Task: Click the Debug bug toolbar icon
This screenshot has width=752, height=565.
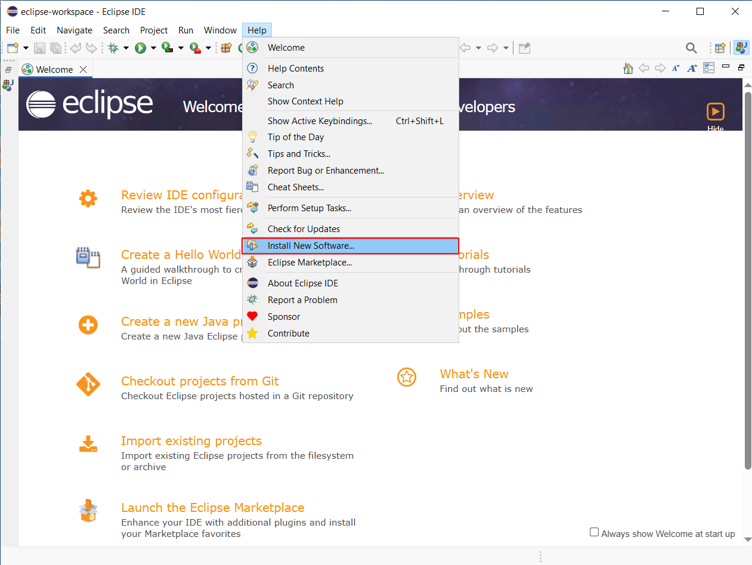Action: [113, 48]
